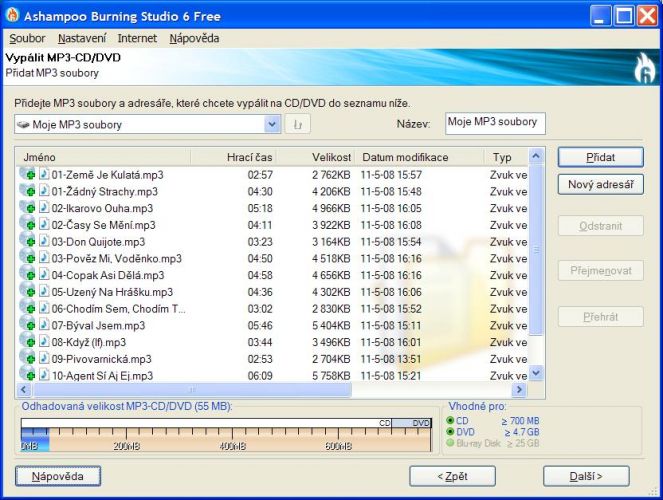This screenshot has height=500, width=663.
Task: Click the CD icon of 02-Ikarovo Ouha.mp3
Action: point(27,208)
